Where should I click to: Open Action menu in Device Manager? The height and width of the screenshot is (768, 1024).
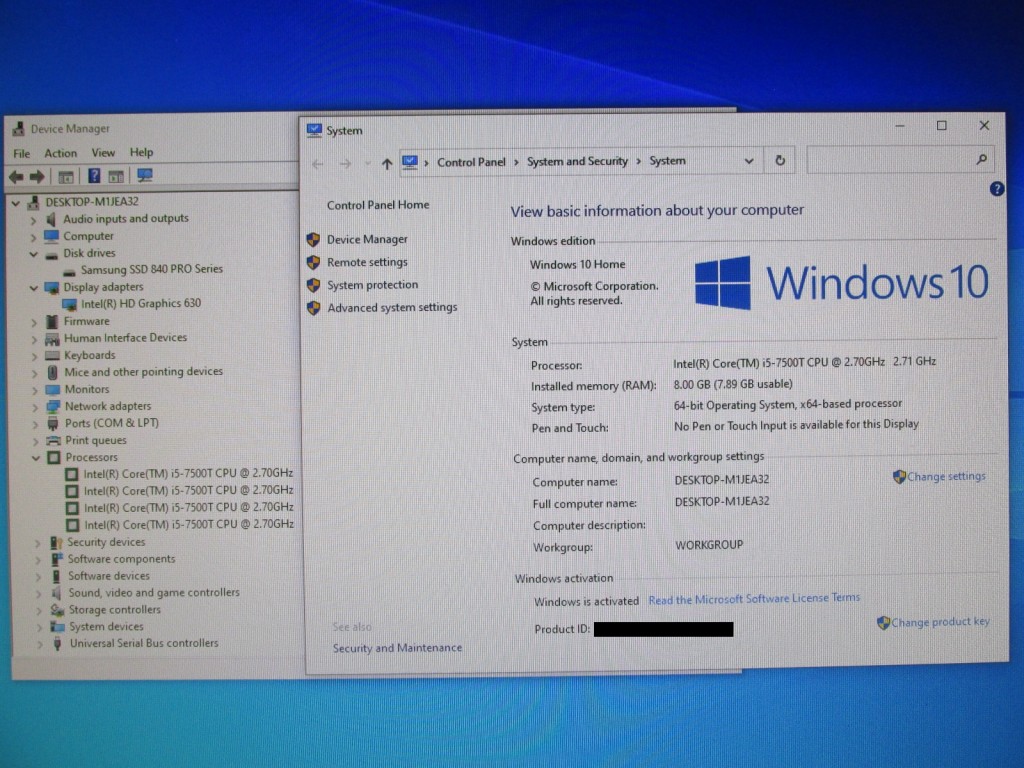(60, 153)
